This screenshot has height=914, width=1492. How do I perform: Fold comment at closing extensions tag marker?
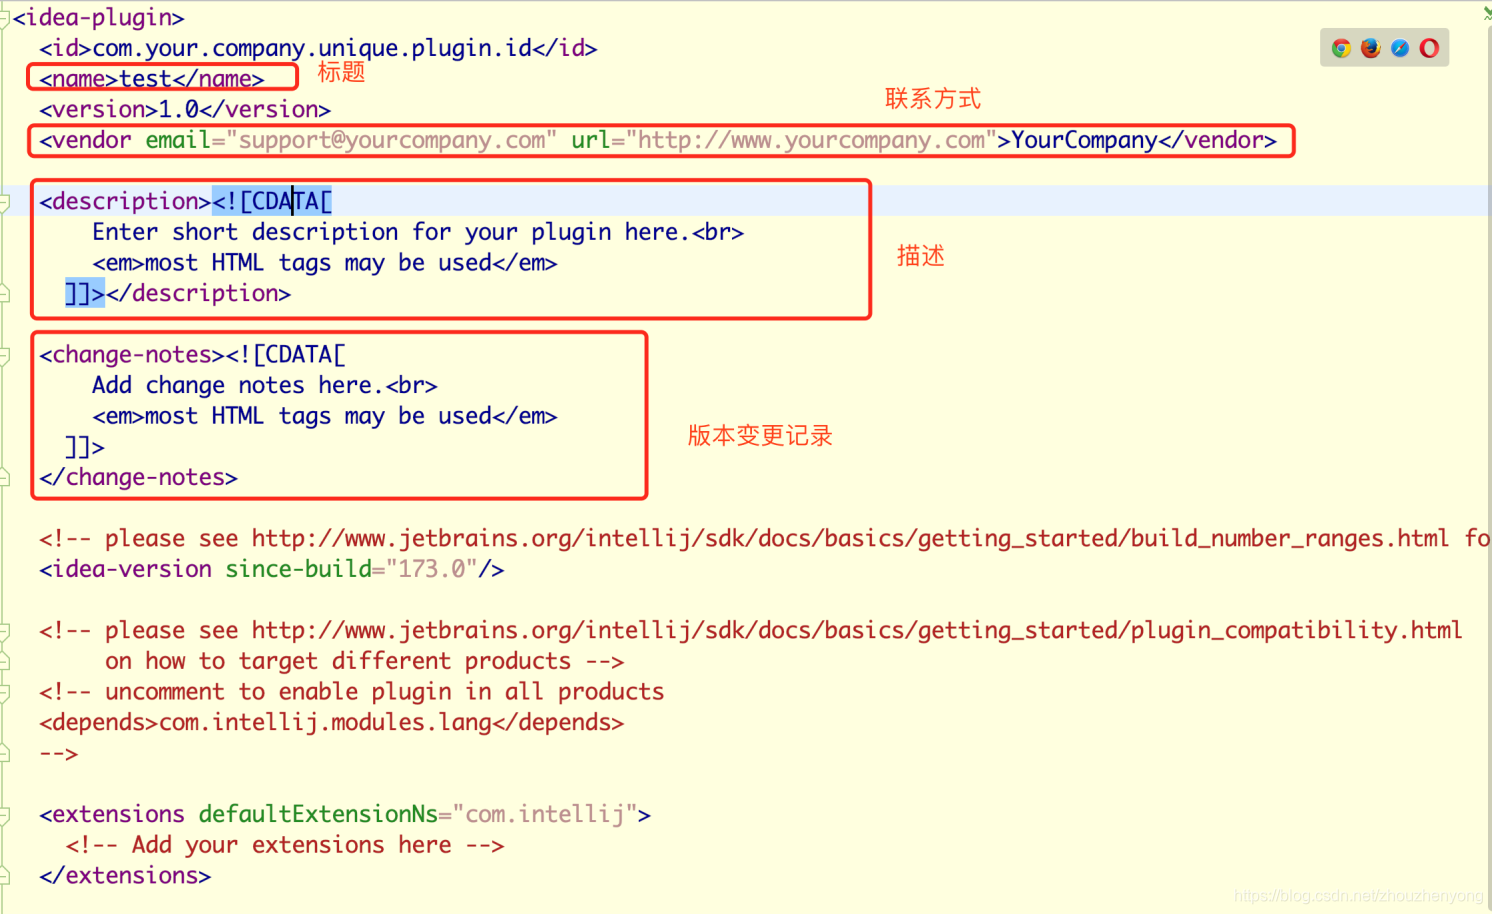point(4,876)
